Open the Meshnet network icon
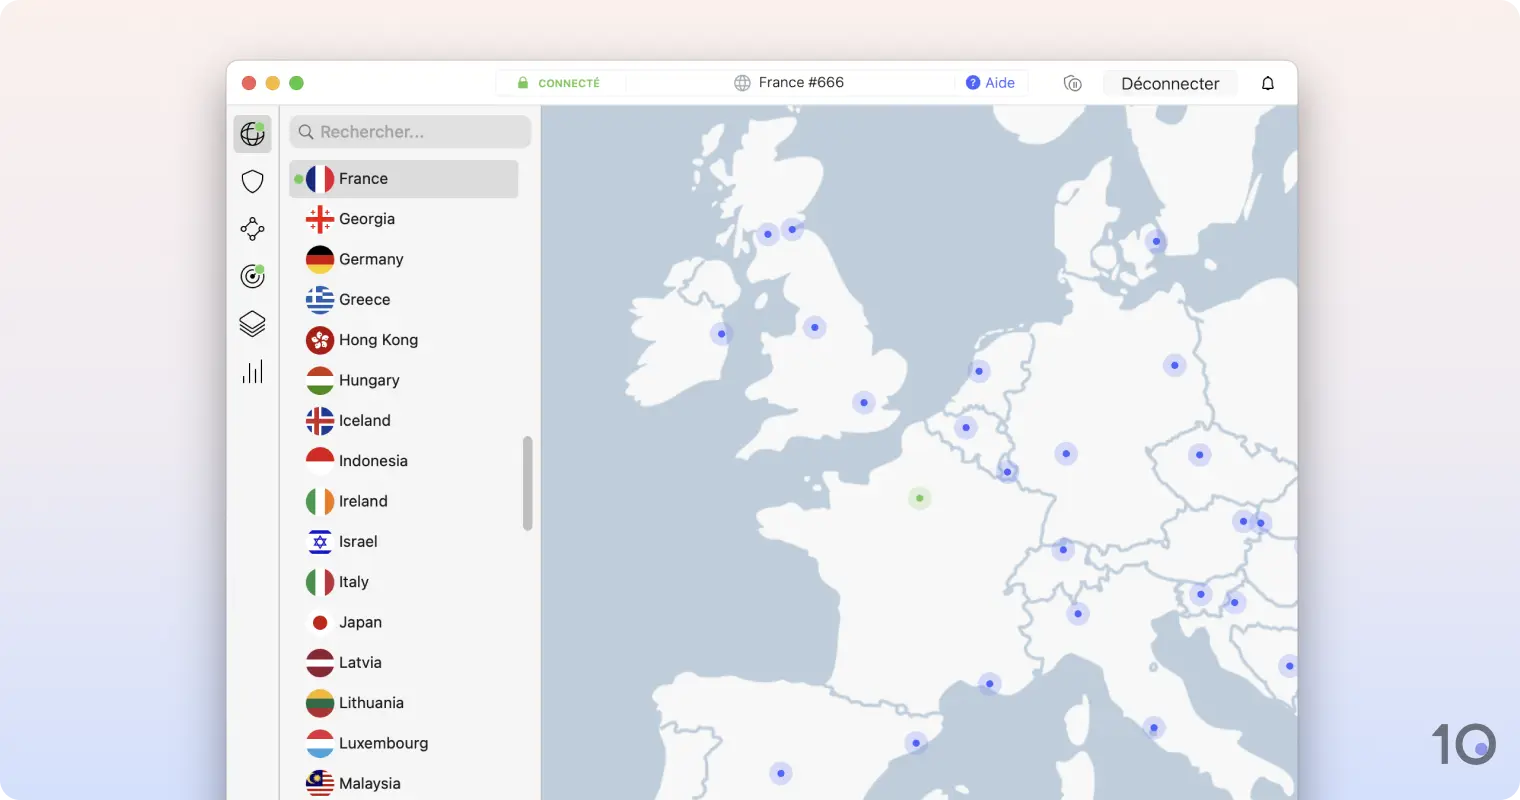 point(252,228)
